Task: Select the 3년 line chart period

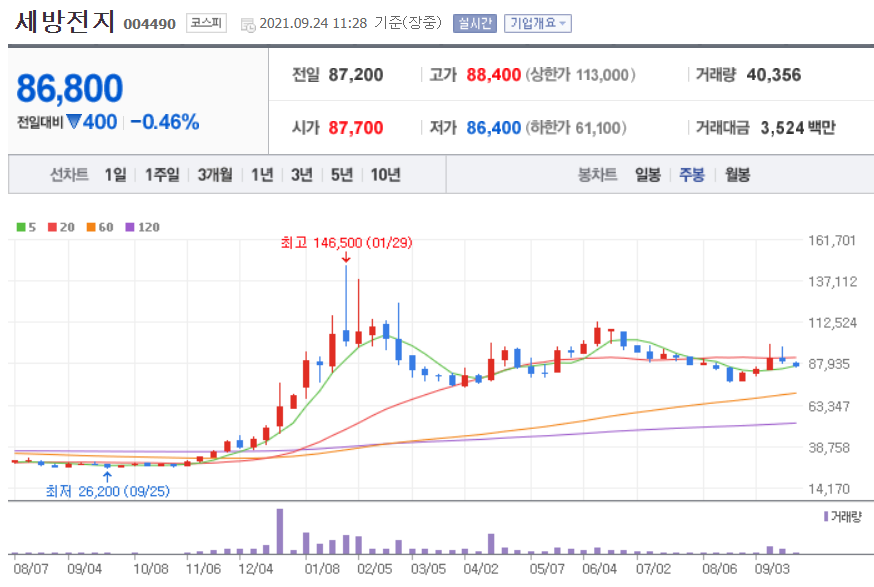Action: tap(302, 175)
